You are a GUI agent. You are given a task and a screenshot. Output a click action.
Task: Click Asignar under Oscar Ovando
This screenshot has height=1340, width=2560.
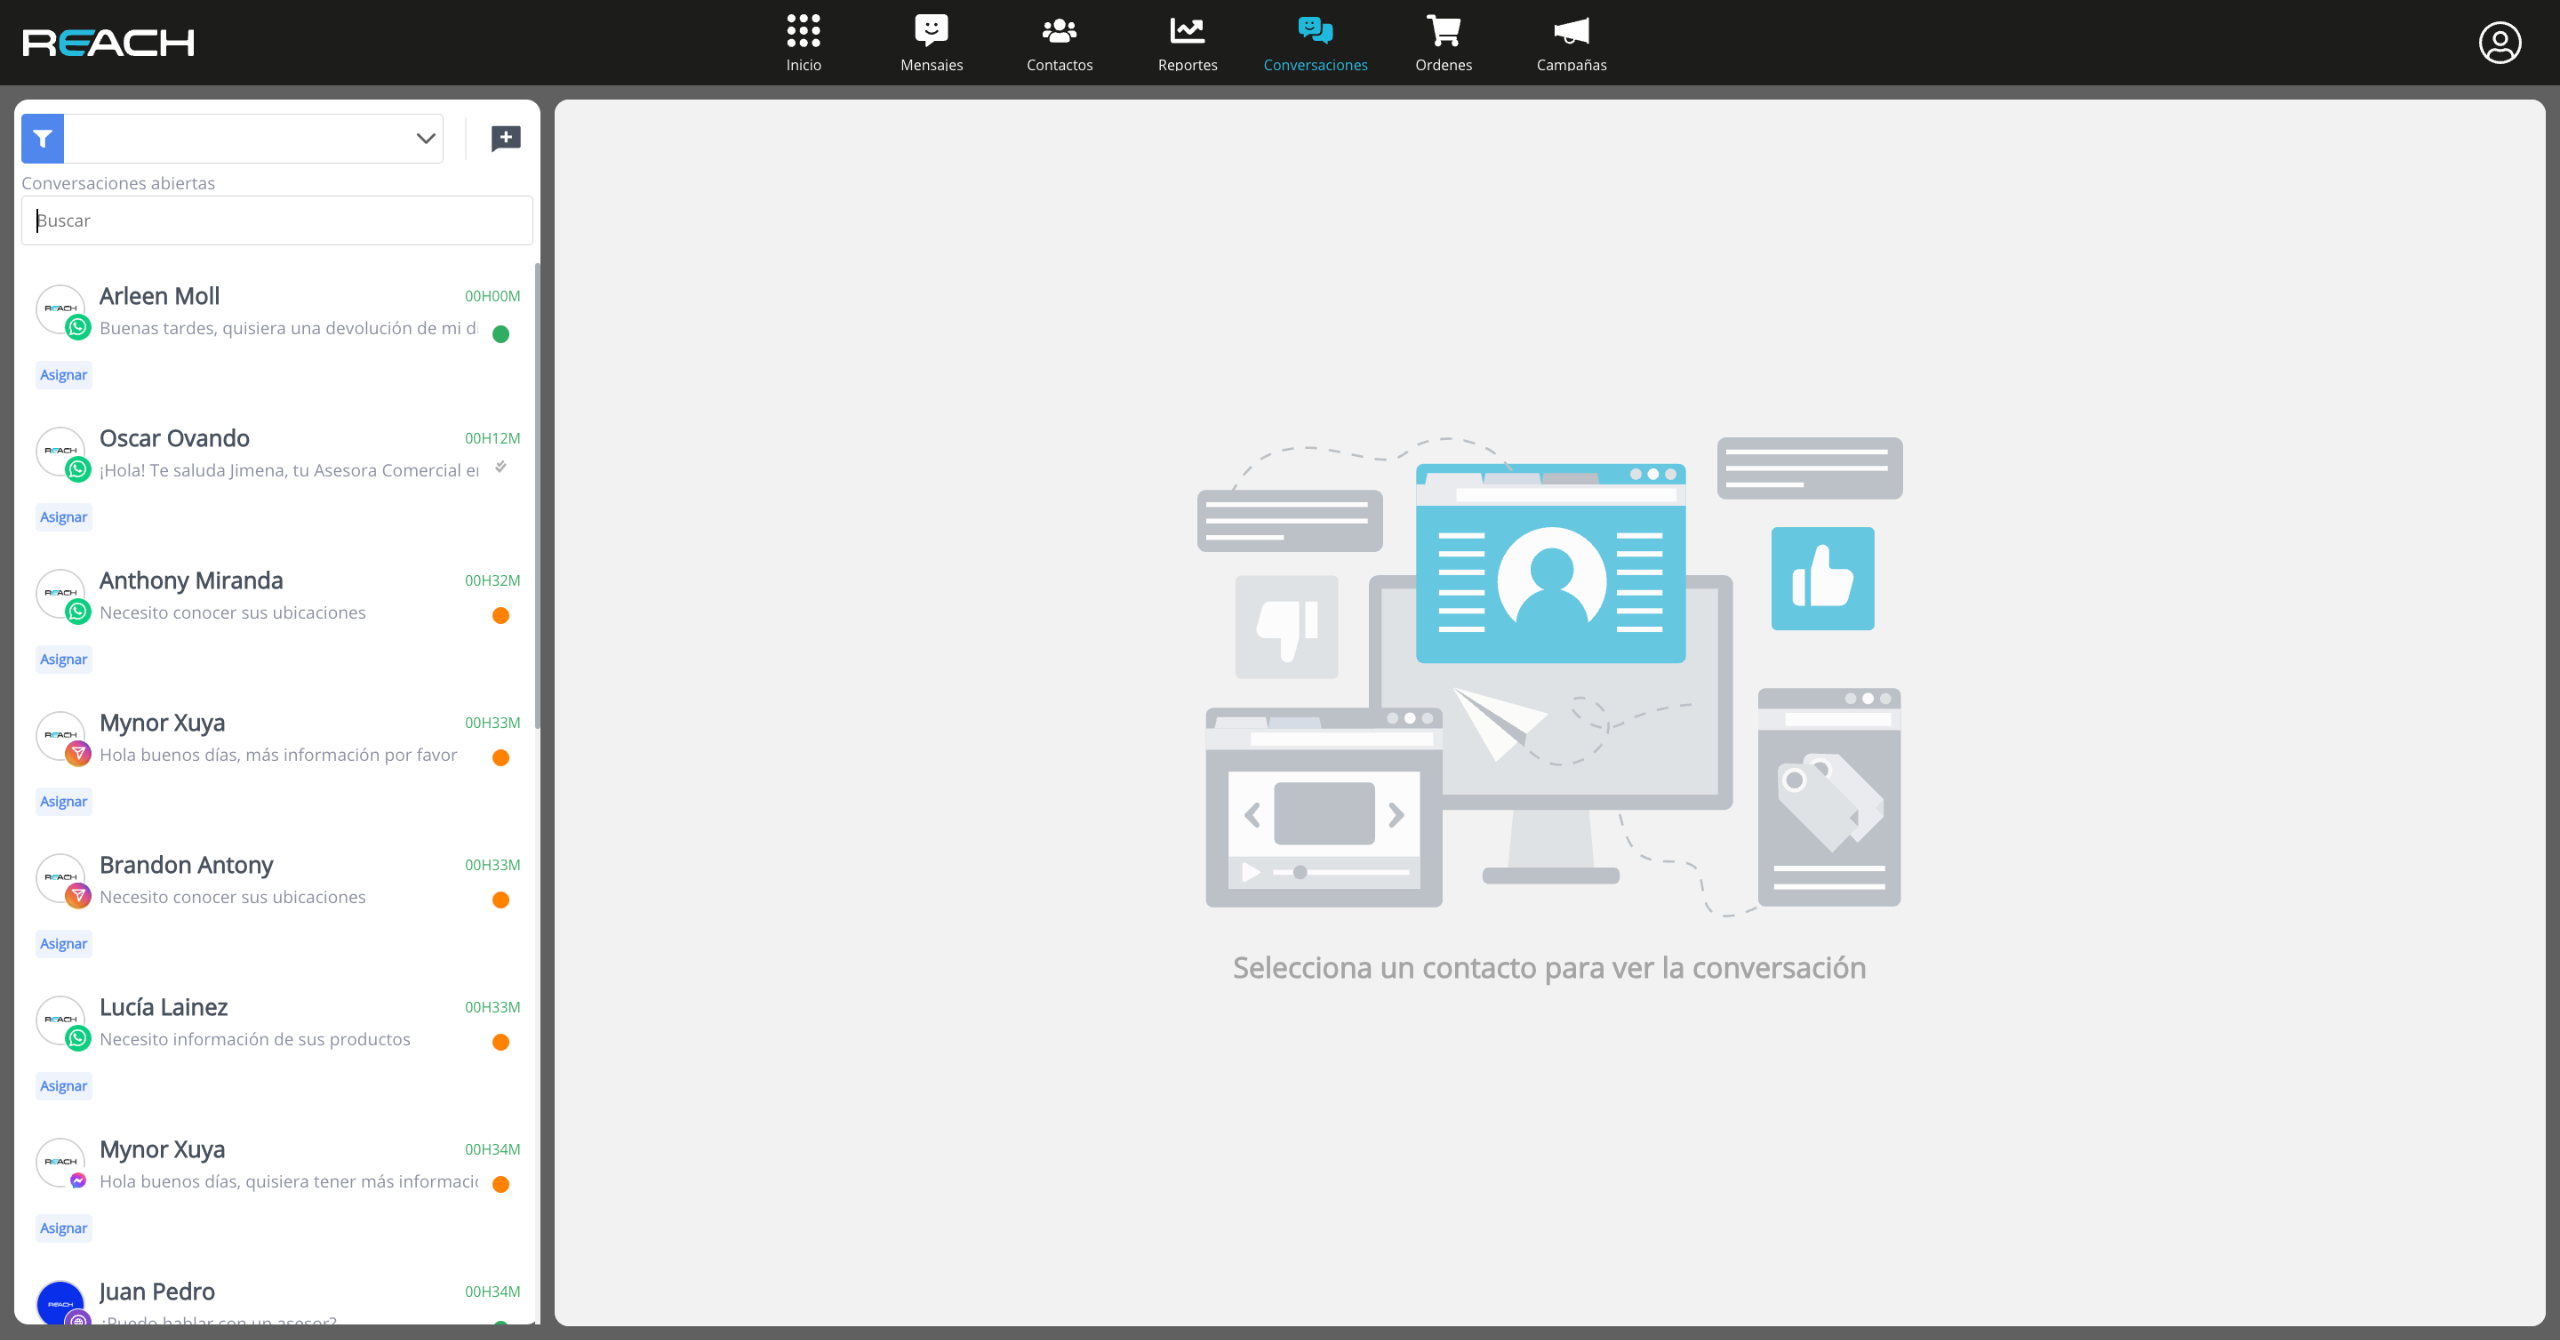pyautogui.click(x=63, y=517)
